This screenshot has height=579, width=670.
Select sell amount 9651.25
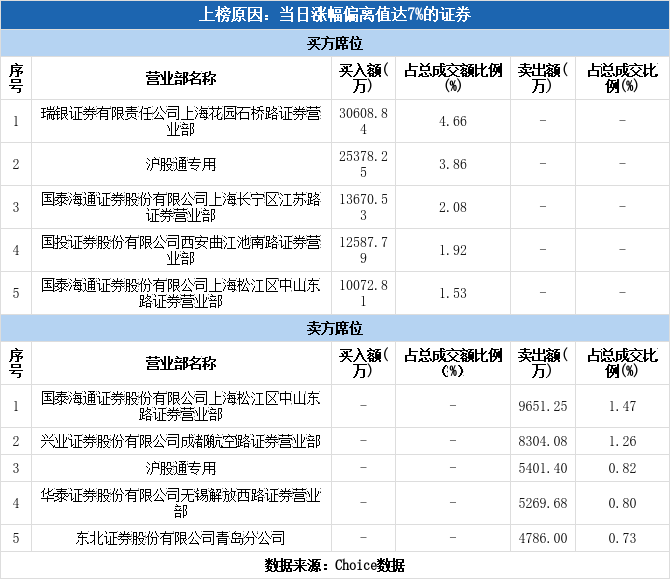[x=543, y=406]
